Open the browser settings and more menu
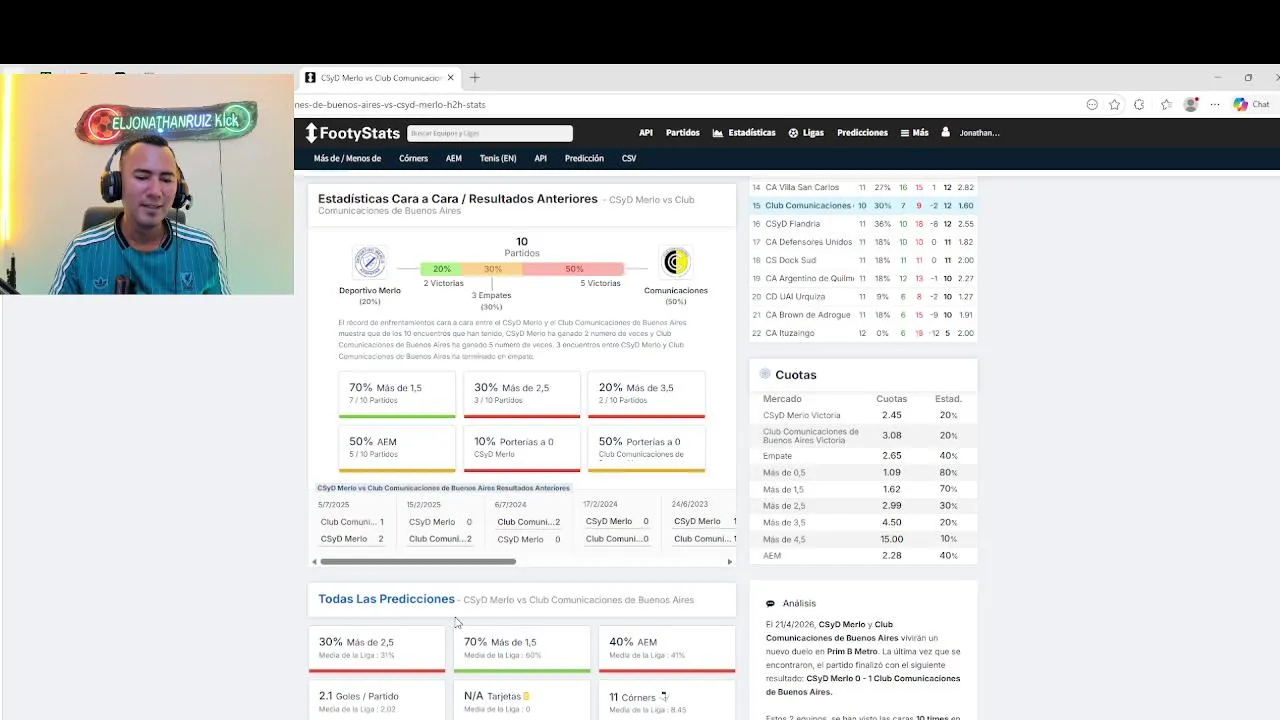 point(1215,104)
